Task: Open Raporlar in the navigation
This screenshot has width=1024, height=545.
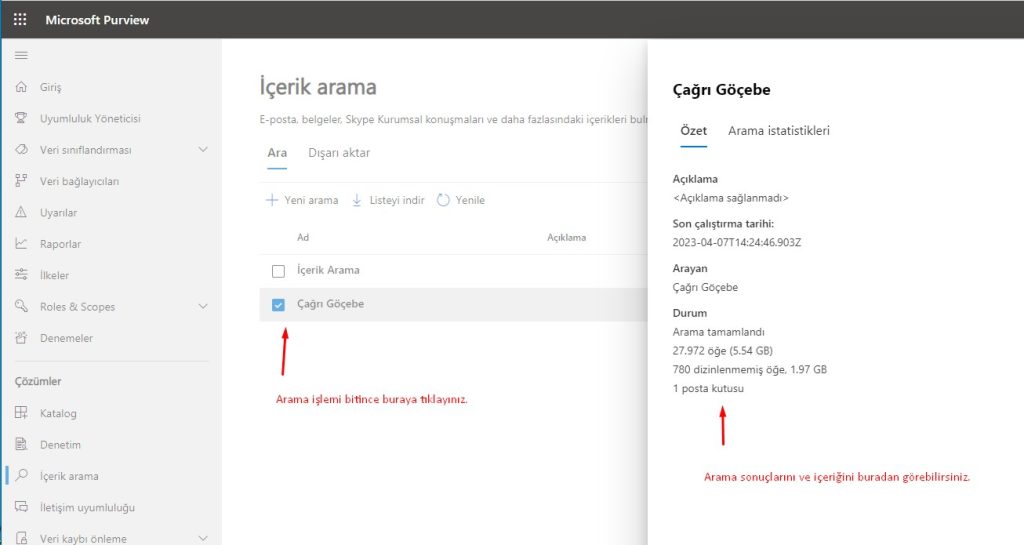Action: pos(60,244)
